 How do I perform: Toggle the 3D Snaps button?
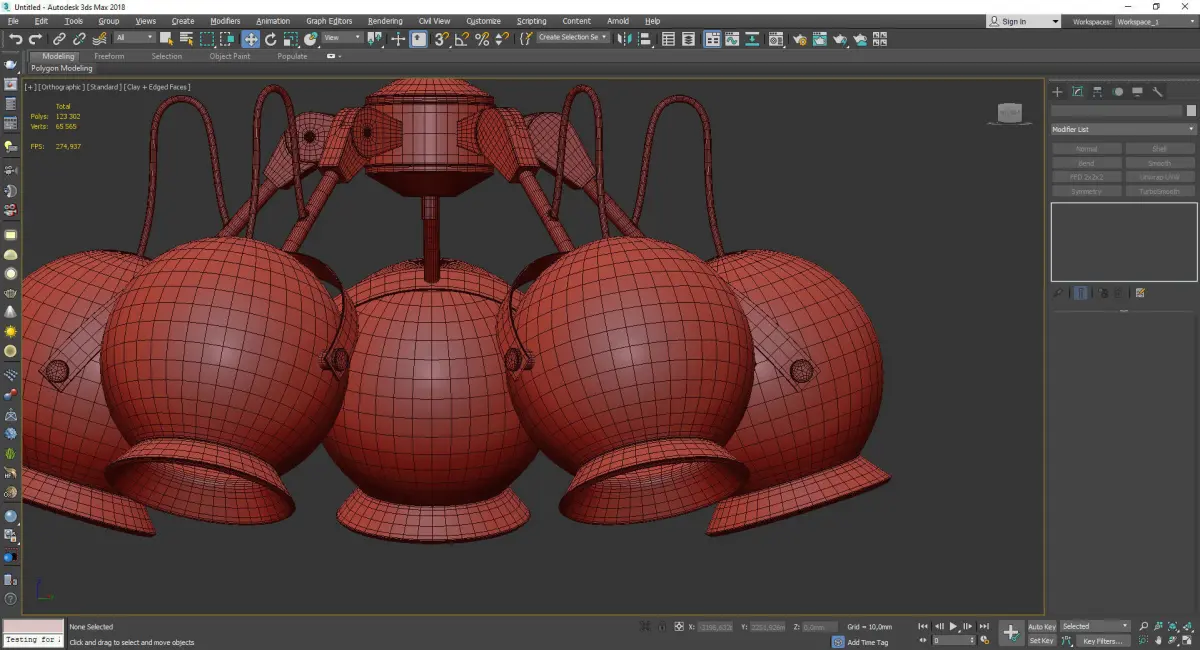click(440, 39)
